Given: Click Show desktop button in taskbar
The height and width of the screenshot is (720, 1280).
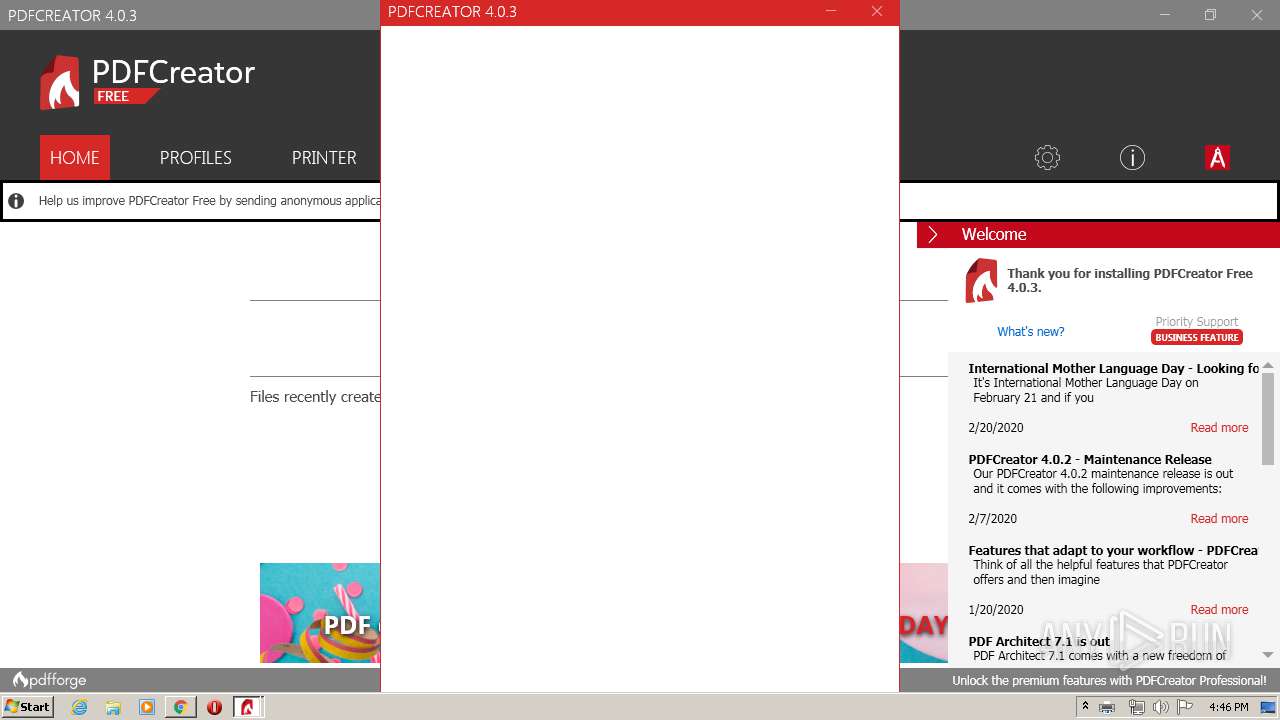Looking at the screenshot, I should tap(1269, 707).
